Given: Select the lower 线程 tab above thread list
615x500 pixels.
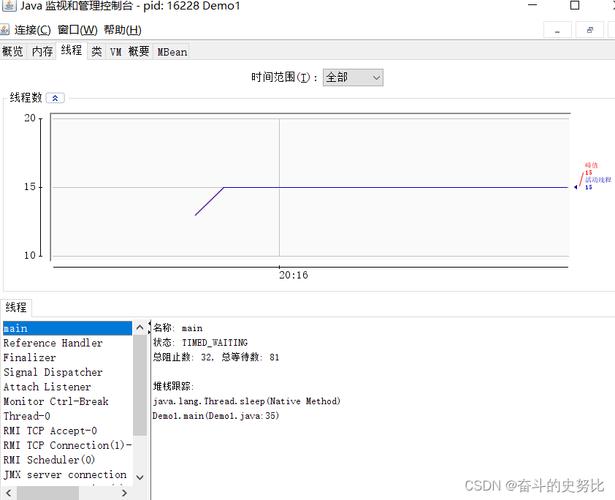Looking at the screenshot, I should click(16, 307).
